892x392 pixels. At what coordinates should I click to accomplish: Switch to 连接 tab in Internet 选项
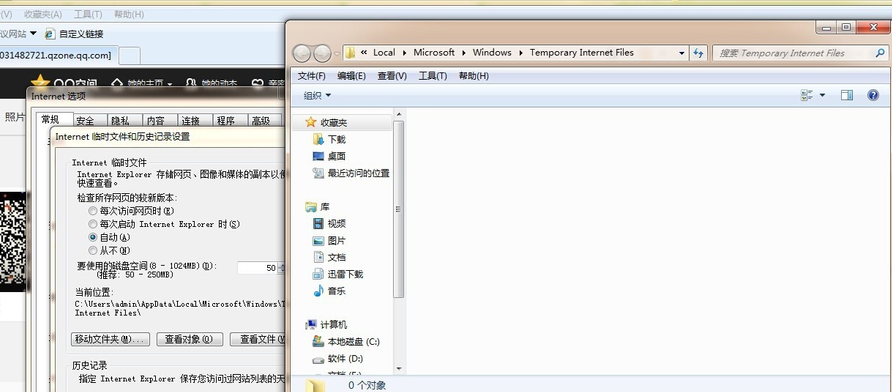point(194,121)
